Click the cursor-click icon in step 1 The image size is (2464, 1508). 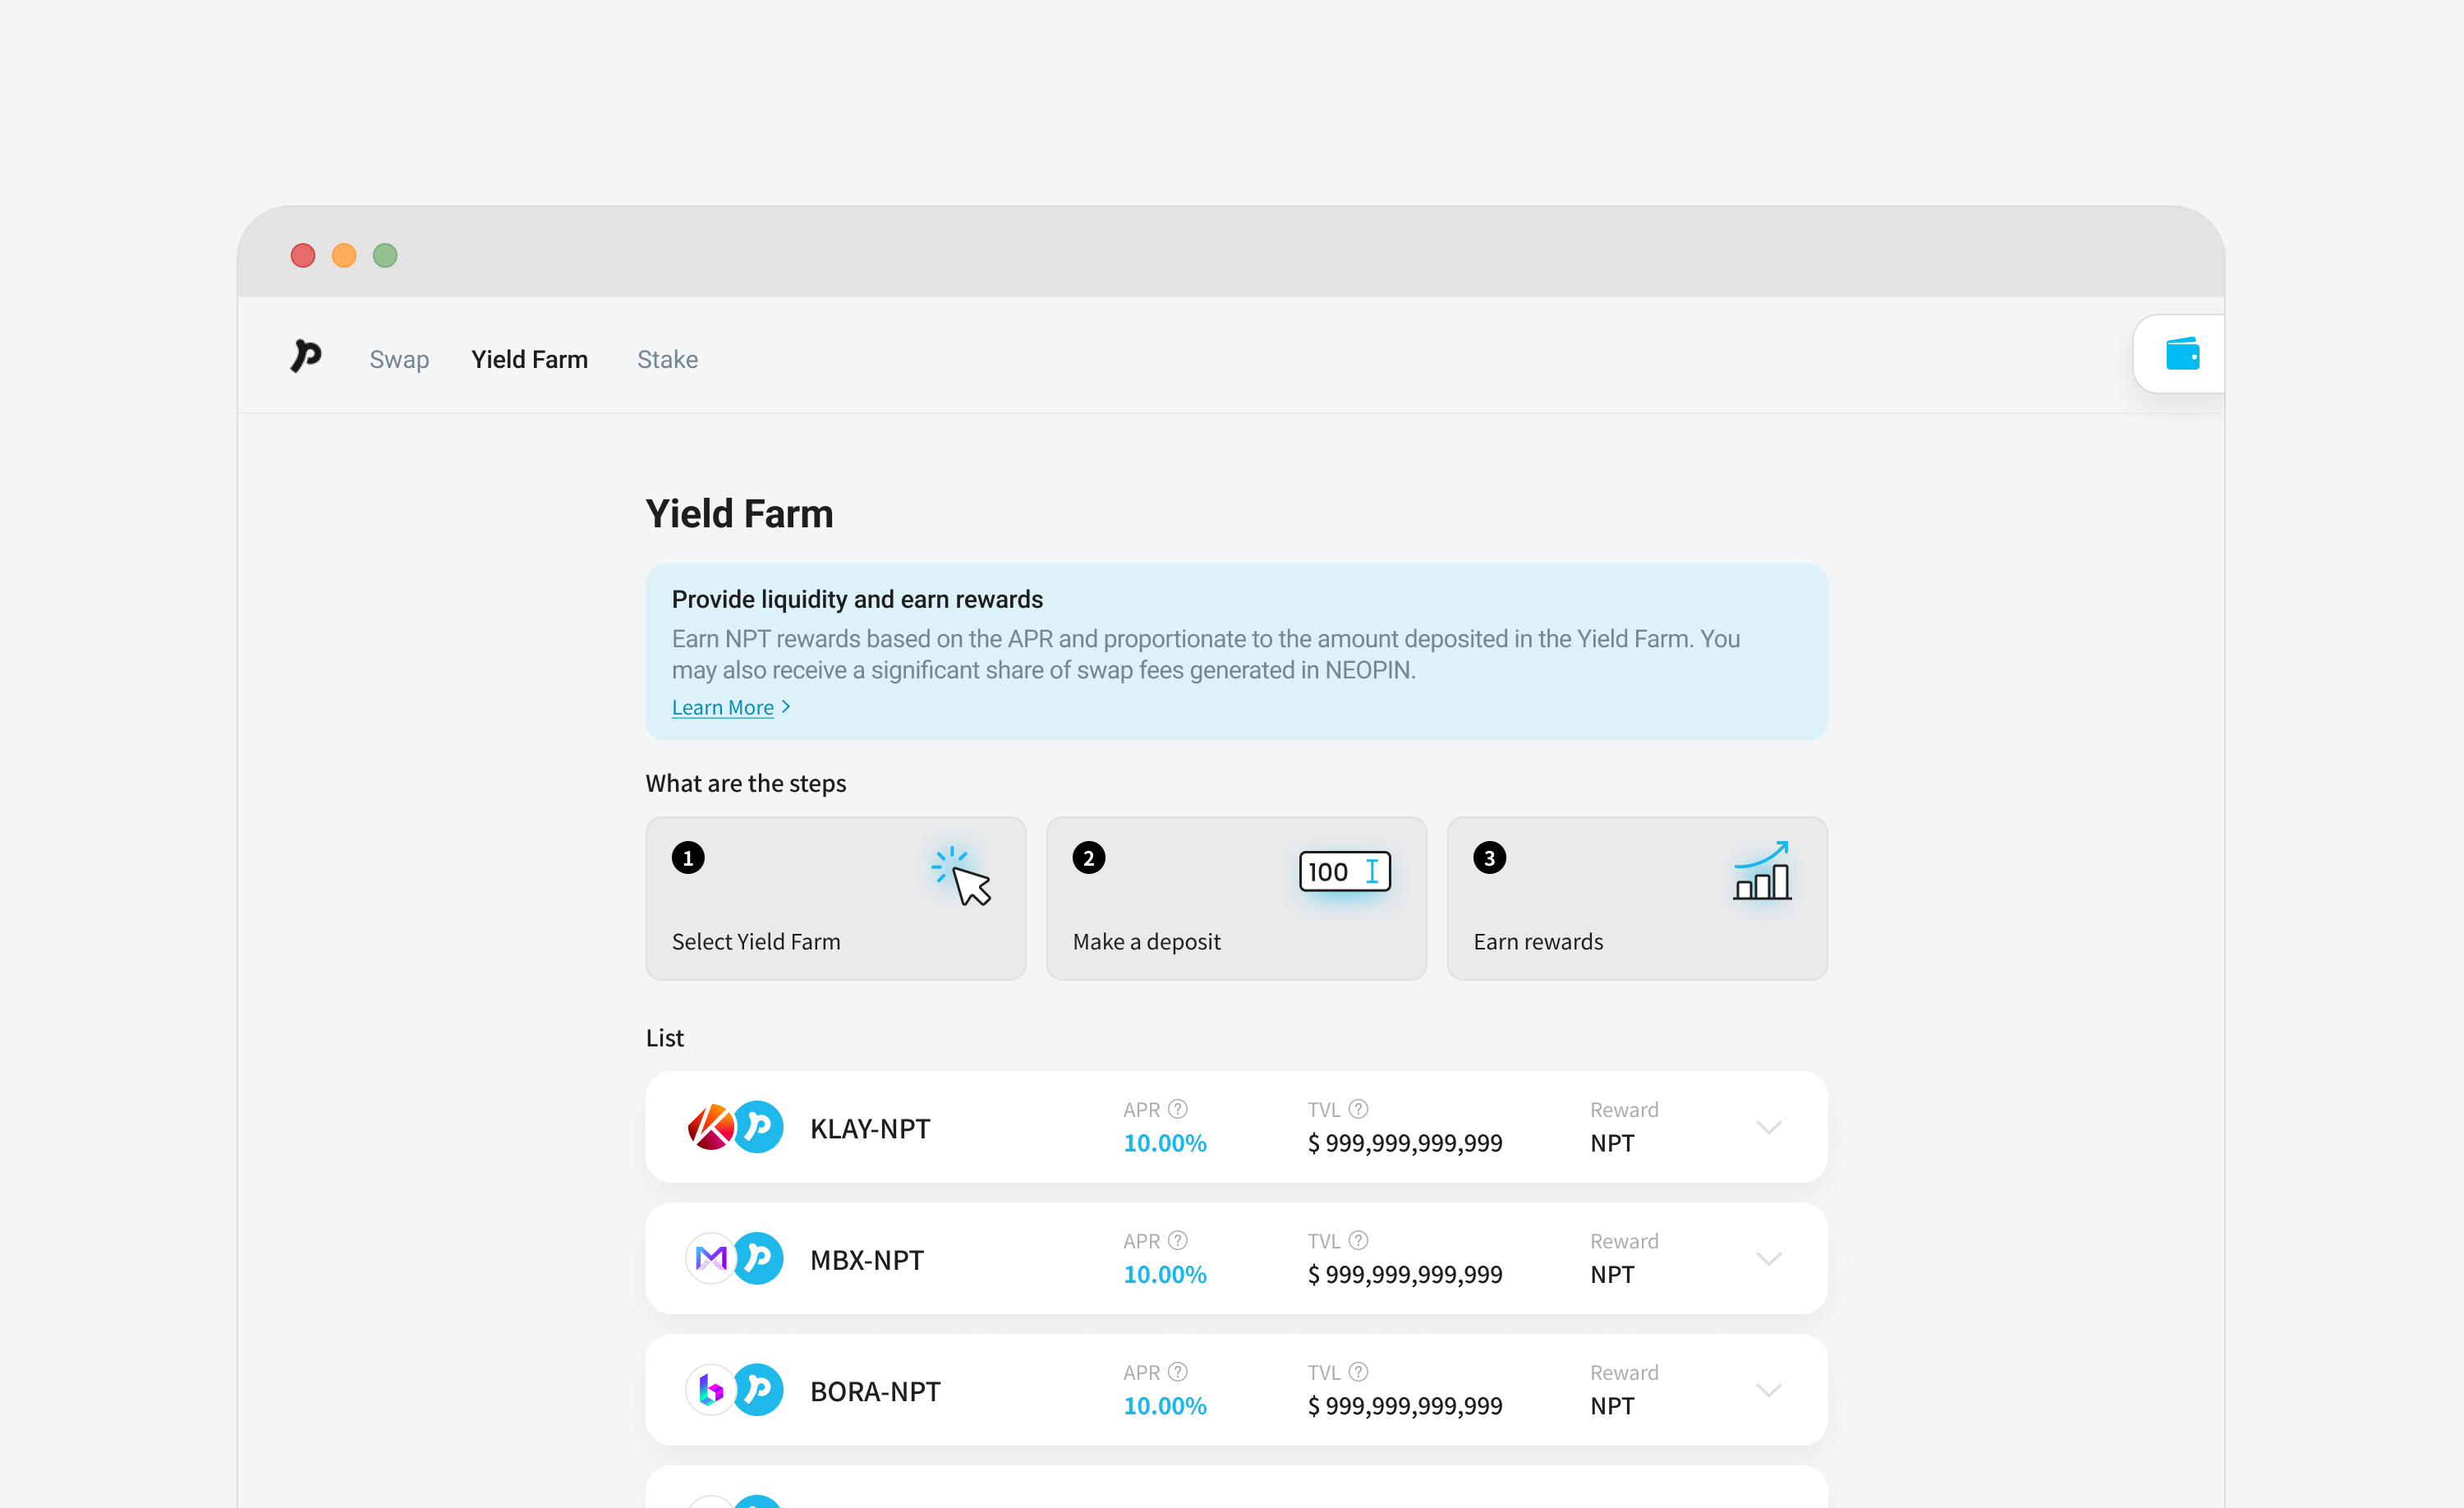pyautogui.click(x=962, y=876)
